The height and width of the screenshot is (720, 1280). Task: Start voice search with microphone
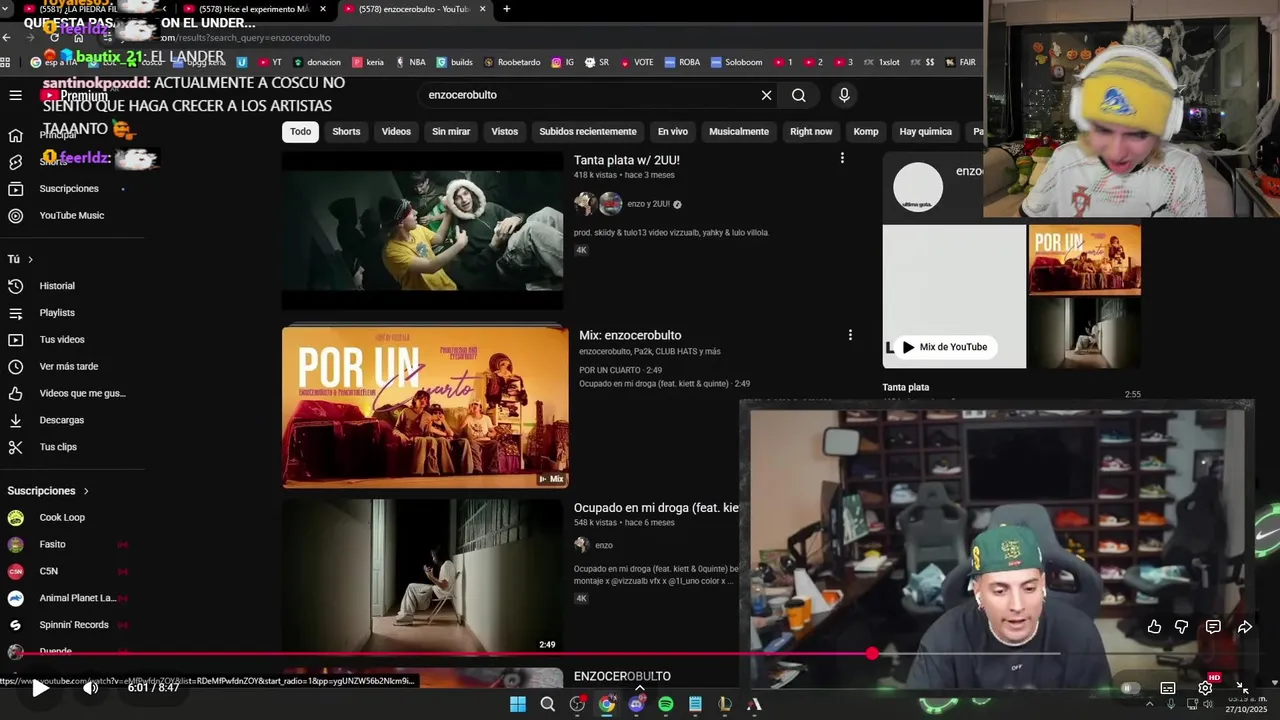[x=844, y=95]
